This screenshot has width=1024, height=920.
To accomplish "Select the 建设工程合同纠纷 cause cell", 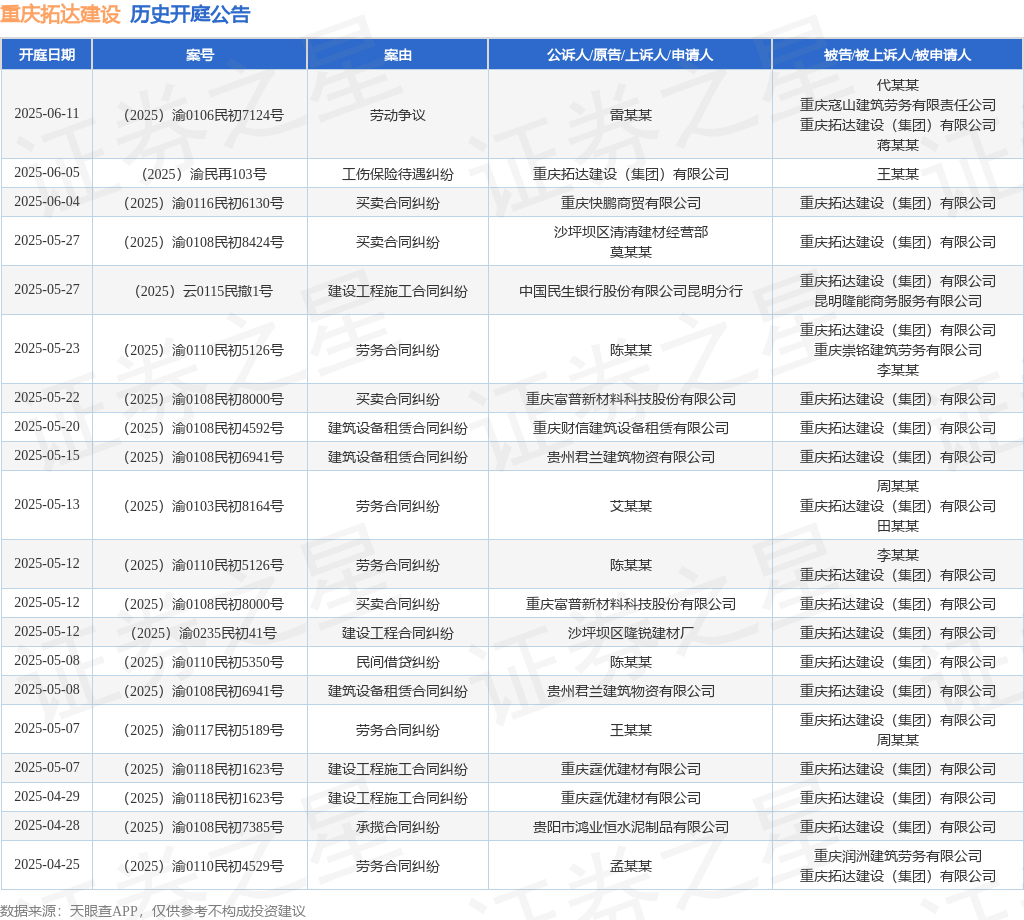I will (398, 633).
